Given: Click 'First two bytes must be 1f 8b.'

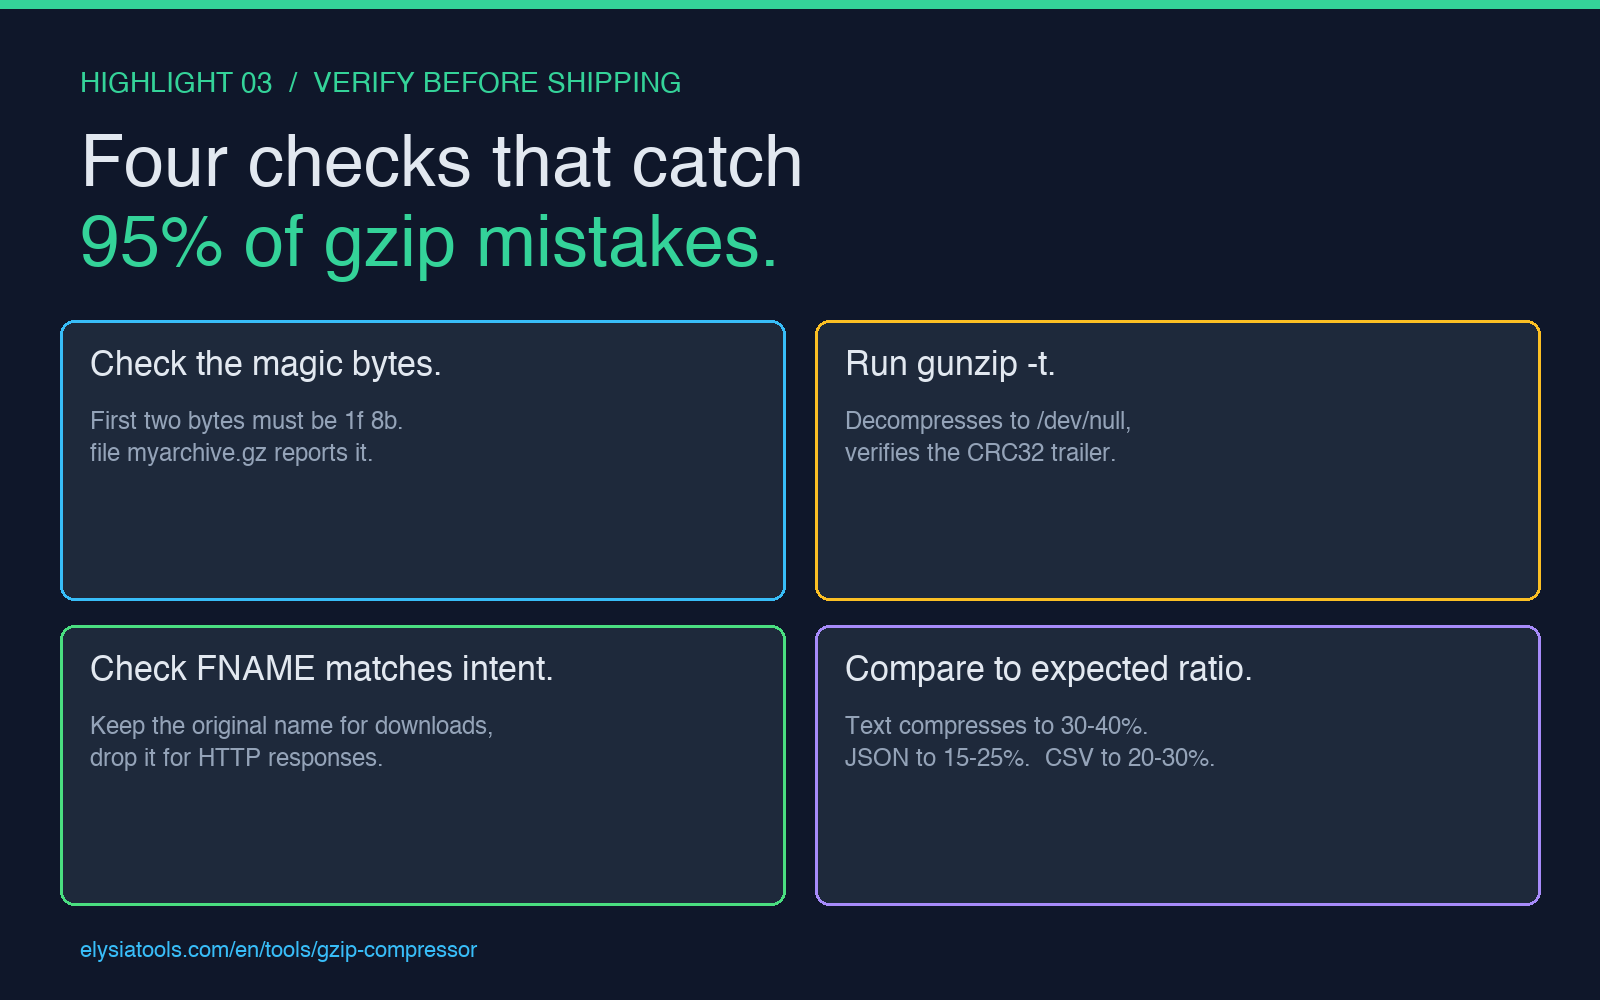Looking at the screenshot, I should pyautogui.click(x=246, y=421).
